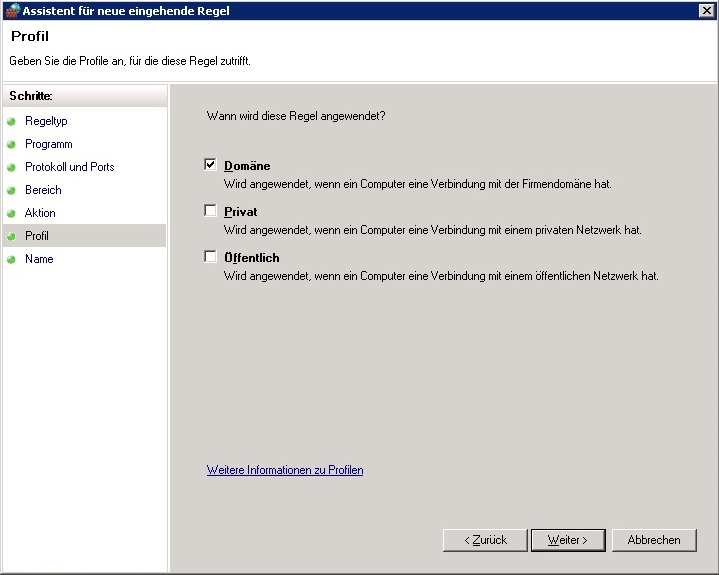Screen dimensions: 719x575
Task: Jump to the Protokoll und Ports step
Action: click(69, 167)
